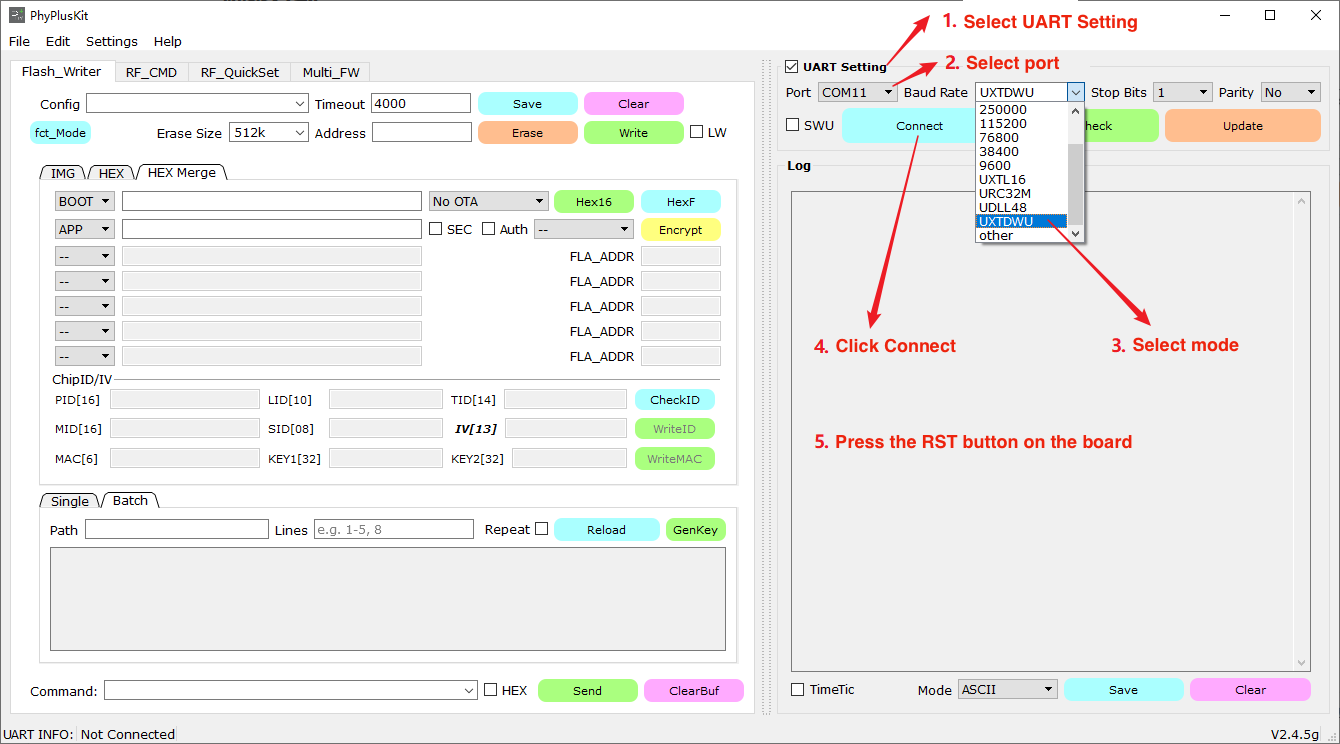Select the Batch tab

click(130, 500)
